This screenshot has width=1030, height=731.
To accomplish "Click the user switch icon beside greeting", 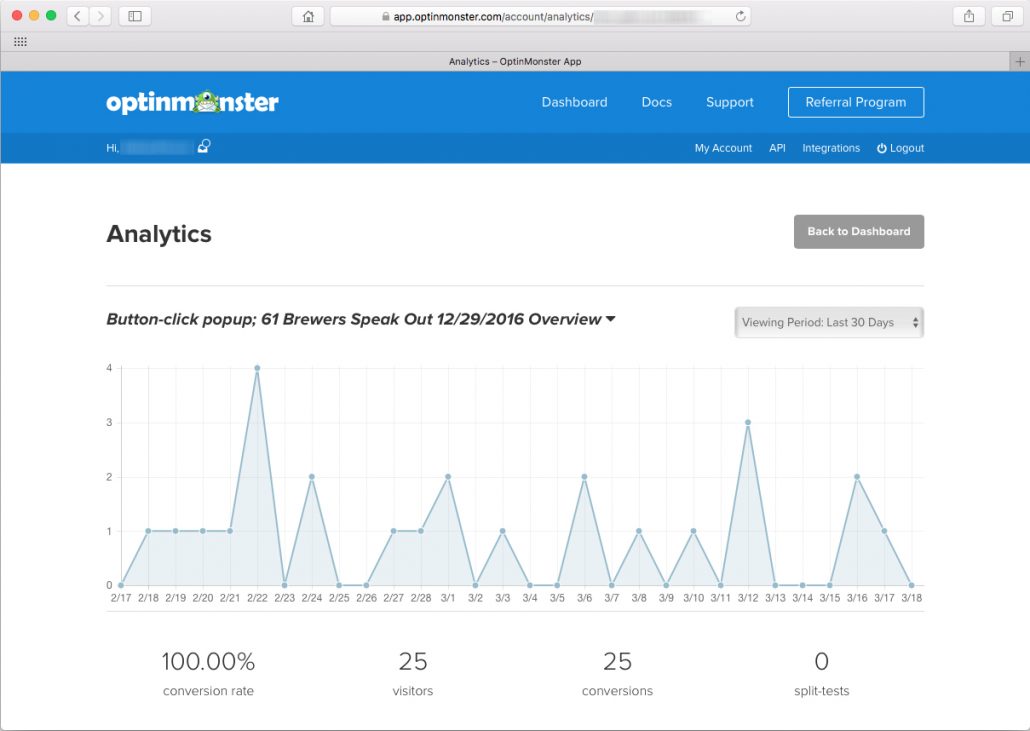I will coord(204,146).
